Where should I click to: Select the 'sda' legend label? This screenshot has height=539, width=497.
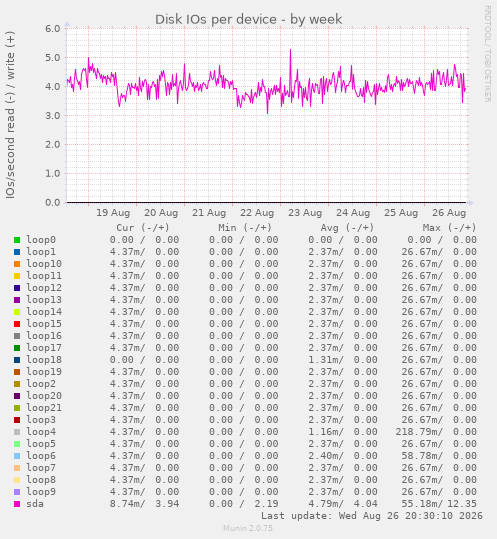35,504
